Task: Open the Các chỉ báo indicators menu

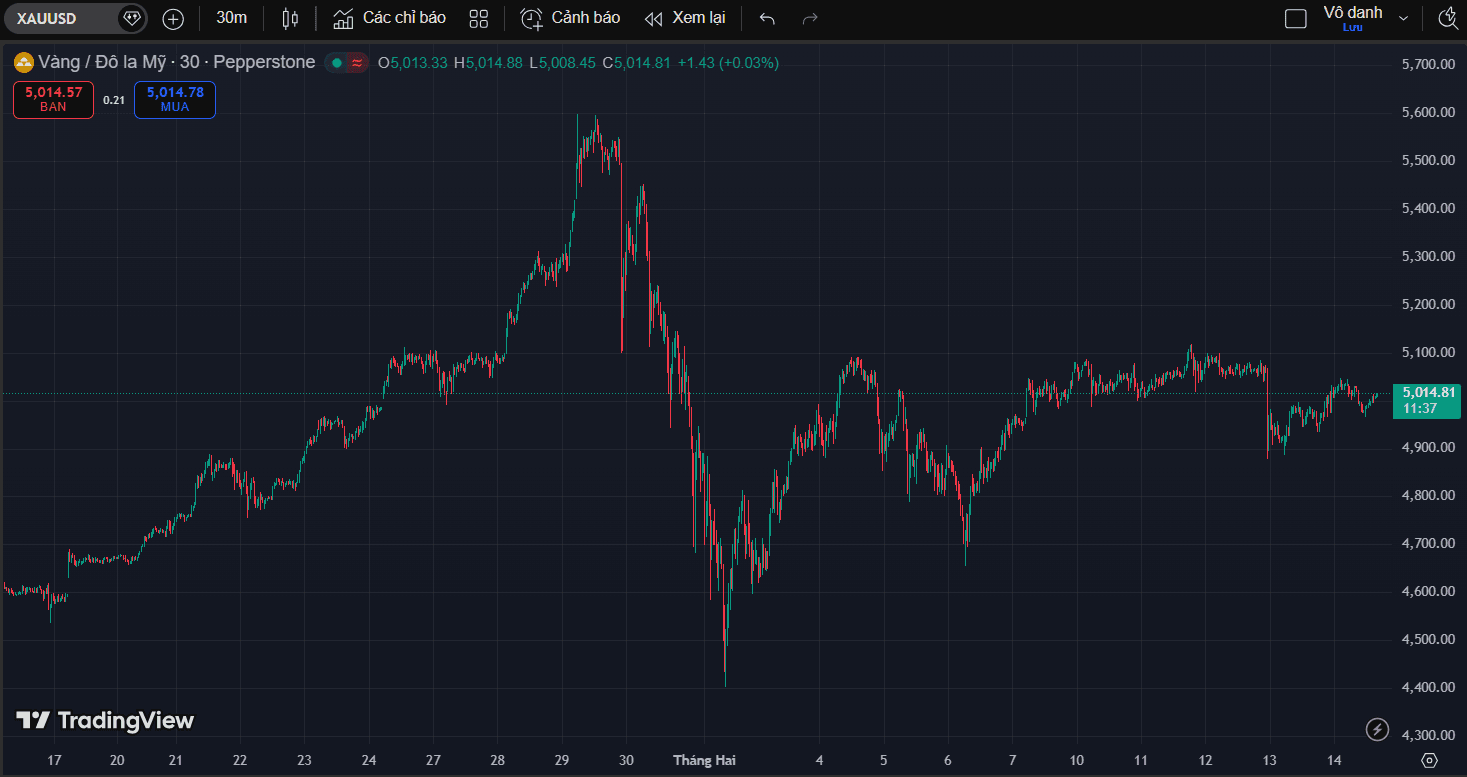Action: [390, 18]
